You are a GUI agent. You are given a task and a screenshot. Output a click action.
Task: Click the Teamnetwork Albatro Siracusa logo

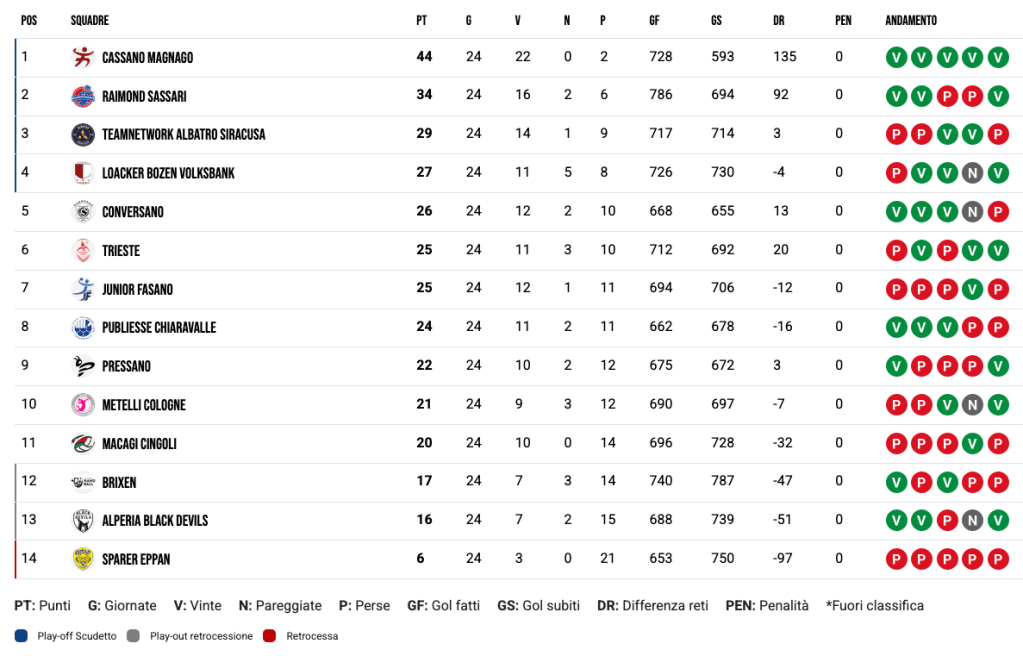pyautogui.click(x=83, y=134)
